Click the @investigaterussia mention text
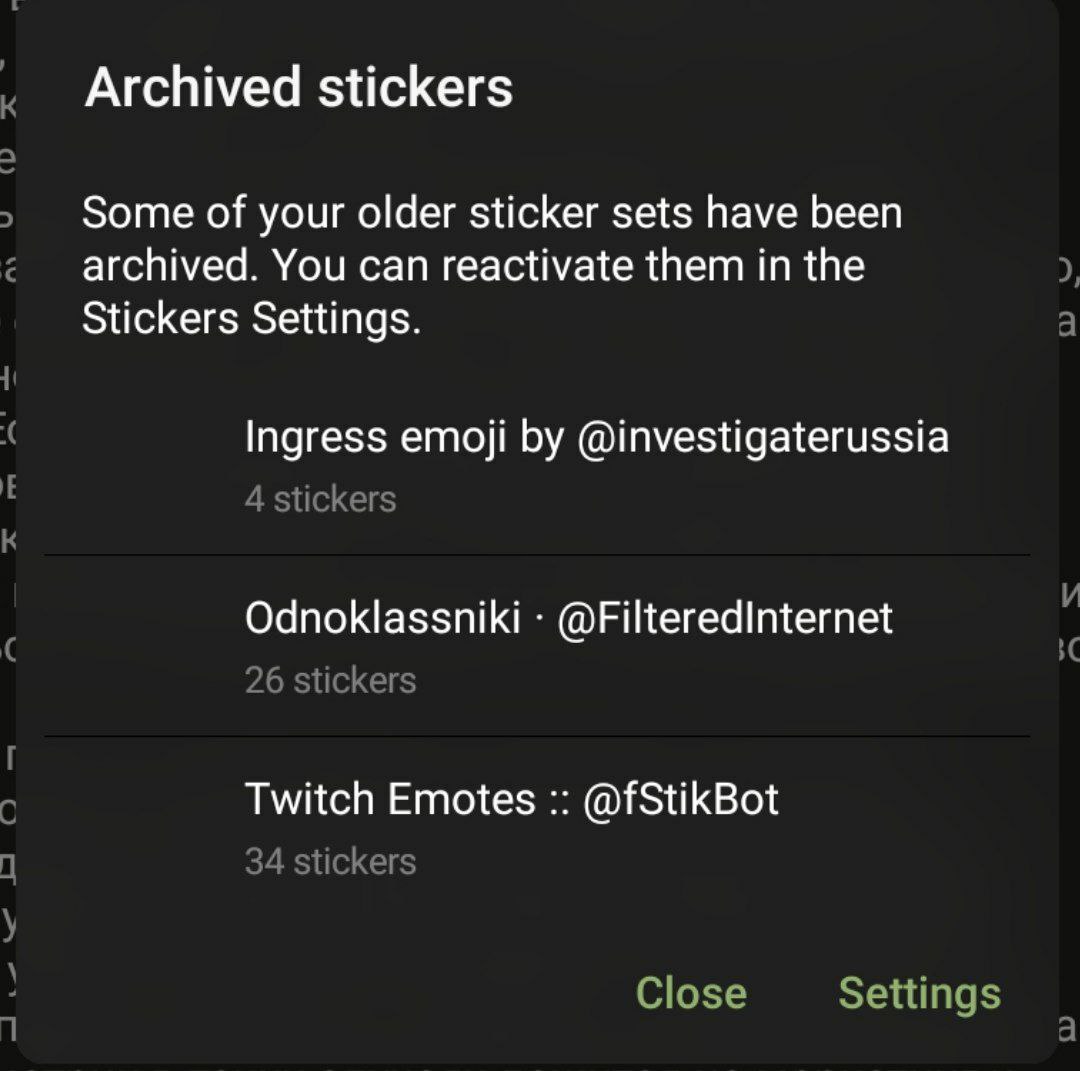The width and height of the screenshot is (1080, 1071). coord(762,438)
